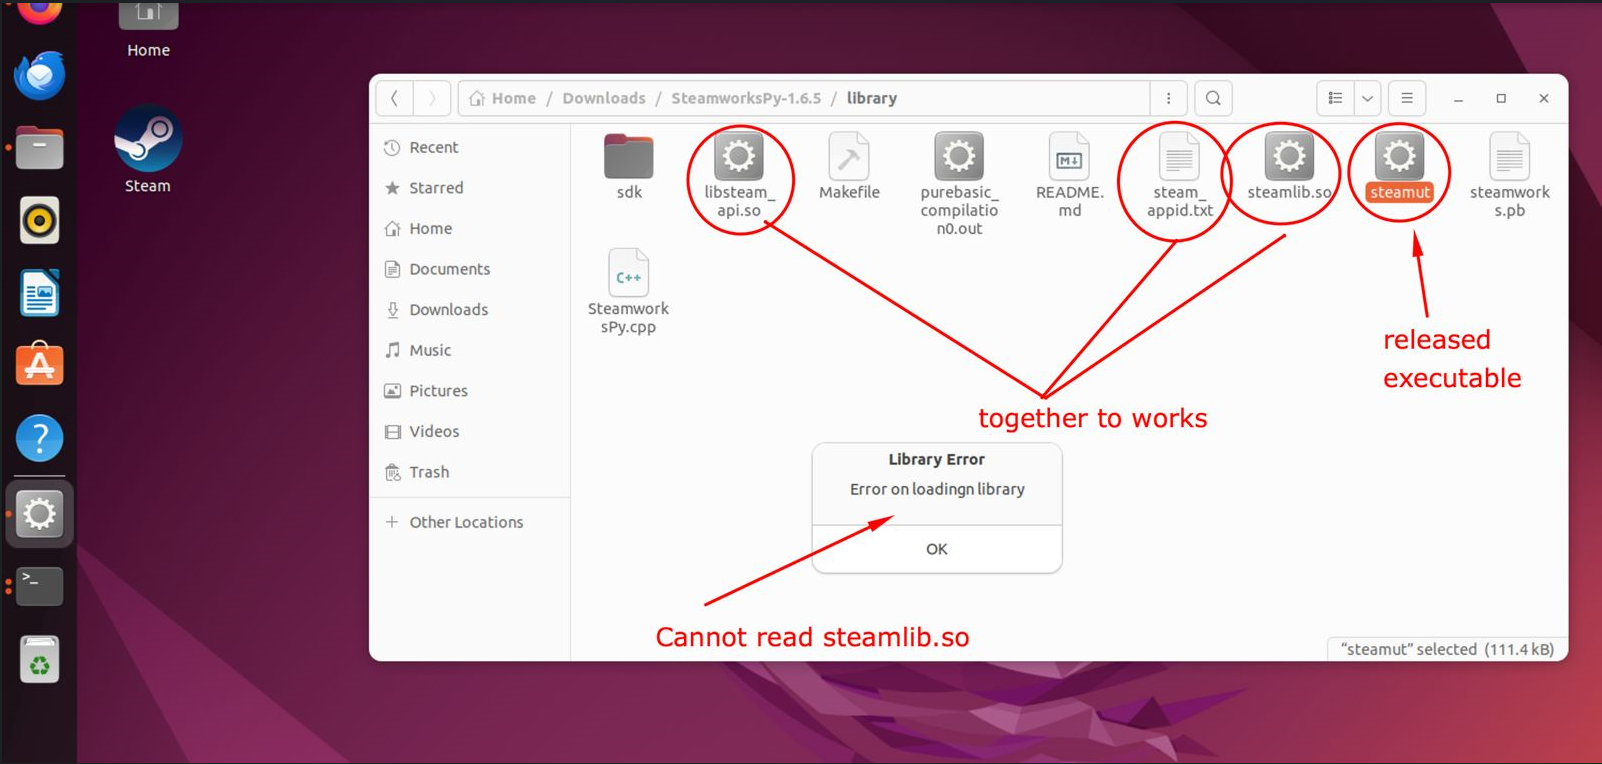Image resolution: width=1602 pixels, height=764 pixels.
Task: Open Home in the sidebar
Action: pos(470,228)
